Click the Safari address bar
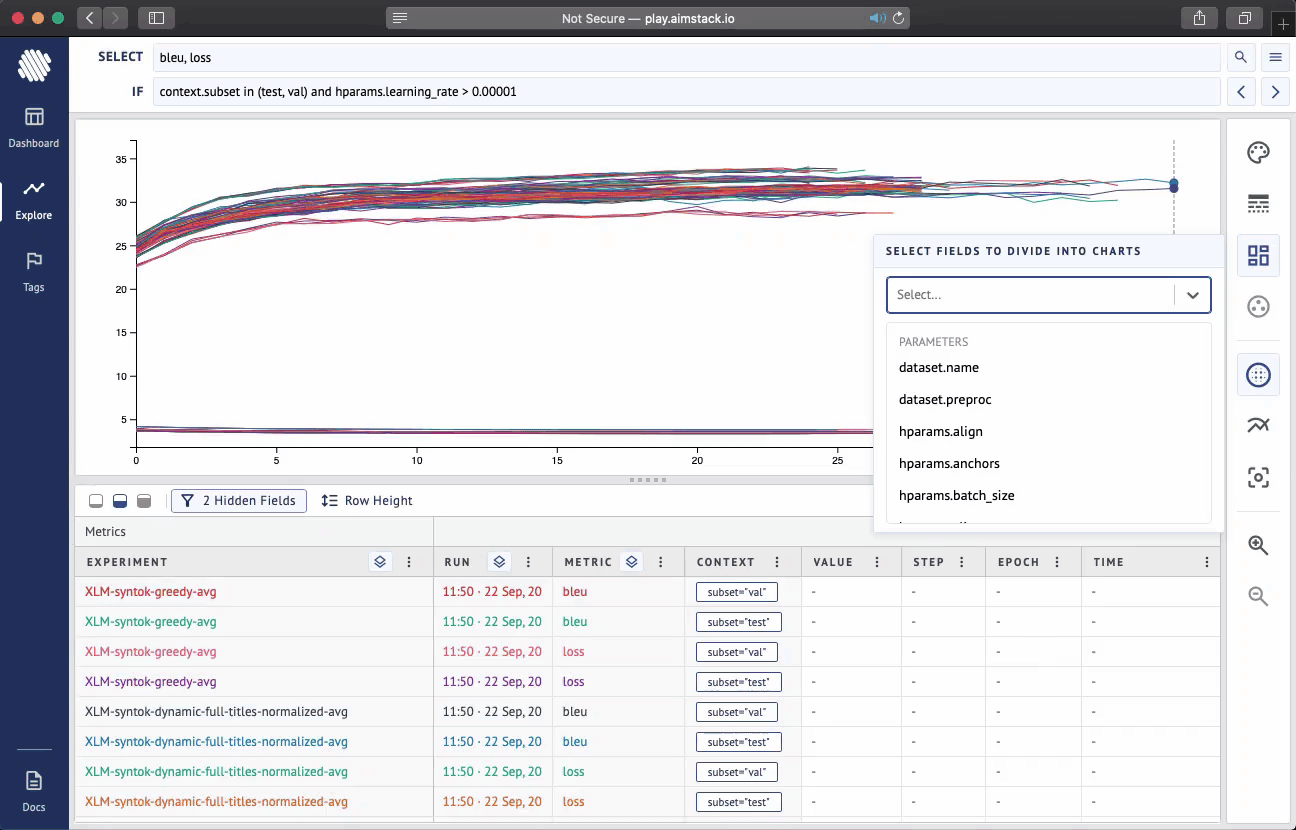 click(648, 18)
